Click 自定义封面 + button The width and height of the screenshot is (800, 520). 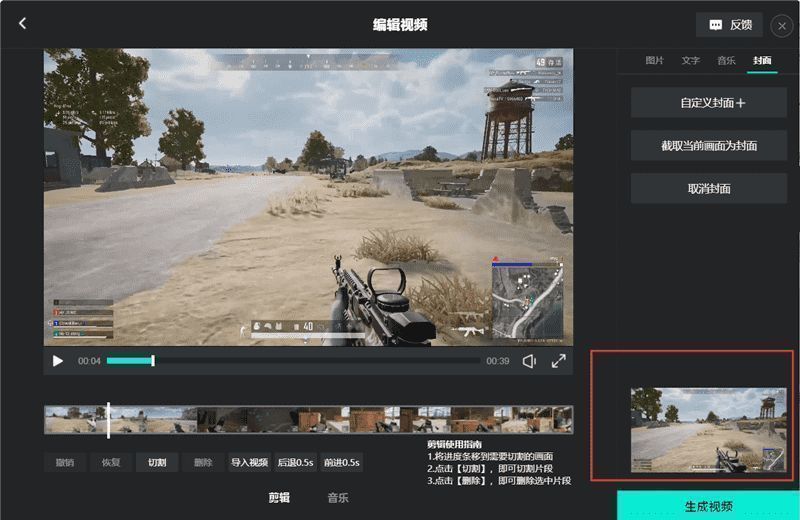point(709,103)
